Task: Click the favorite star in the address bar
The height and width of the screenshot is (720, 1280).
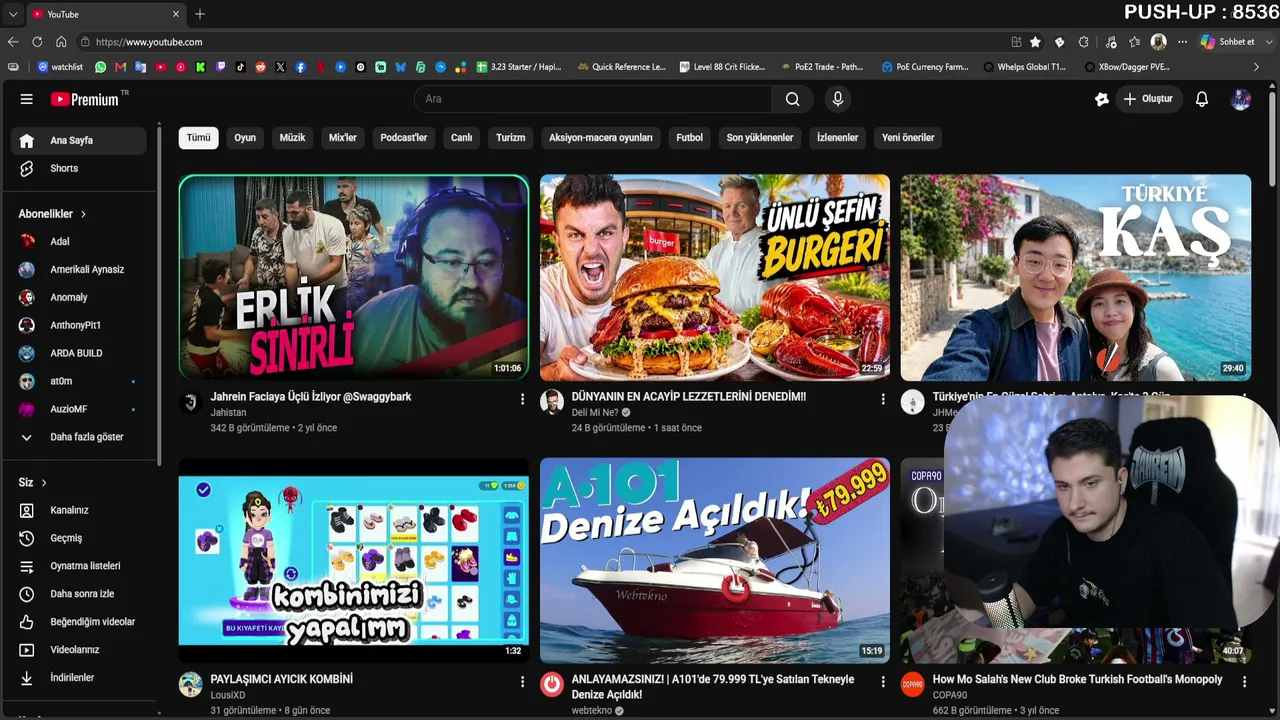Action: pos(1035,42)
